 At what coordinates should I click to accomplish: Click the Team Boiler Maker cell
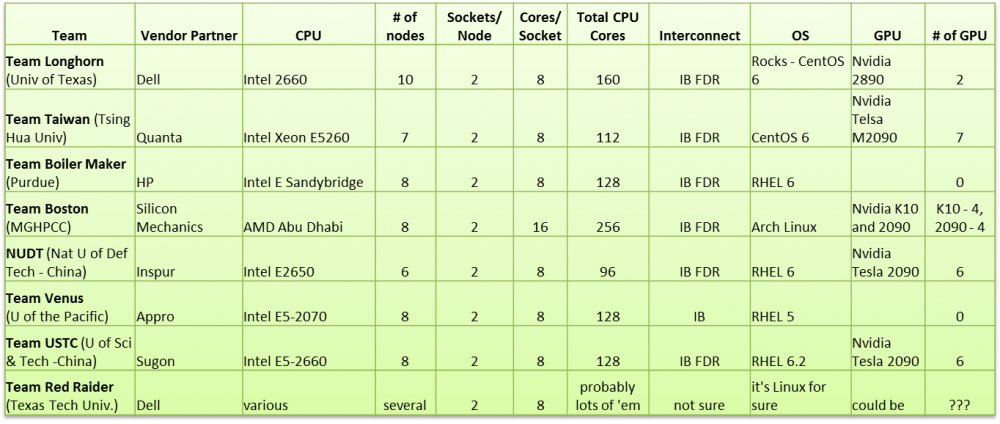click(x=67, y=175)
